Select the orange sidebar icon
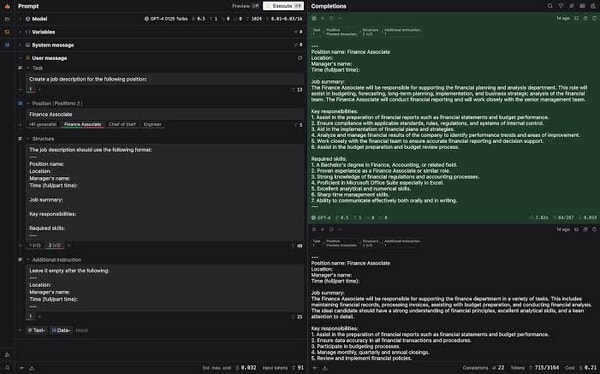 (x=7, y=32)
